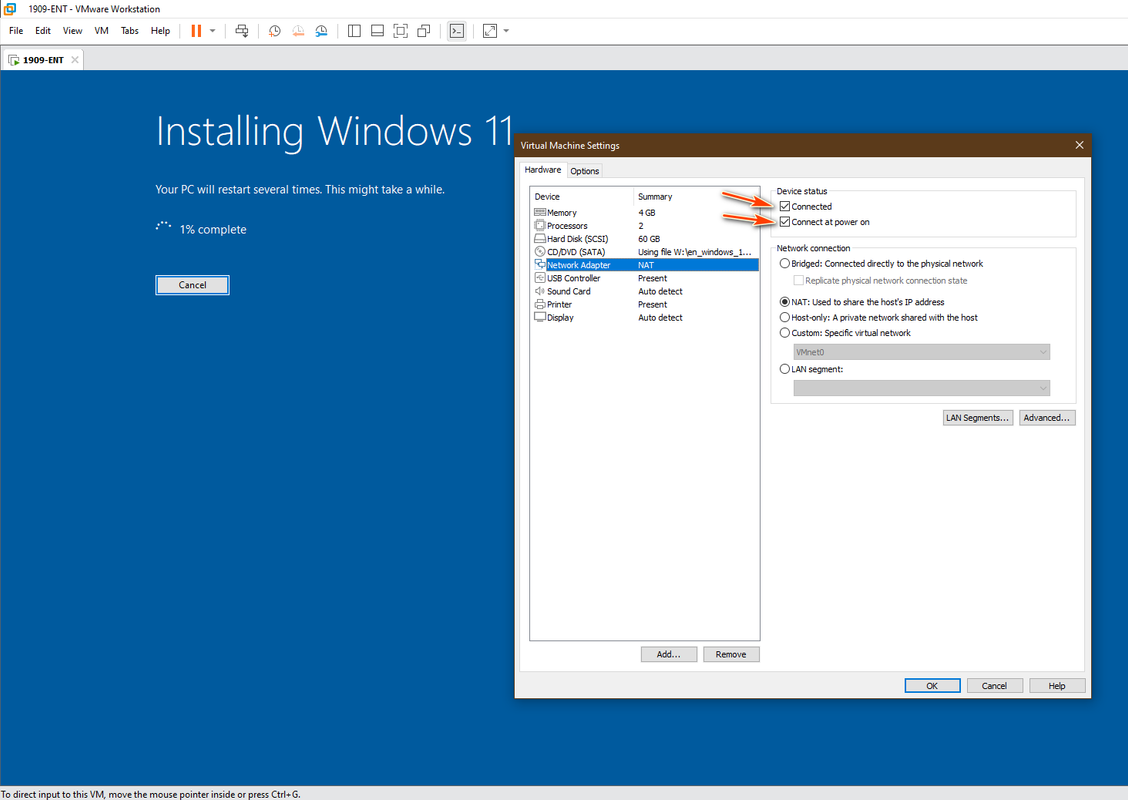Open Help in the settings dialog
Image resolution: width=1128 pixels, height=800 pixels.
point(1057,686)
